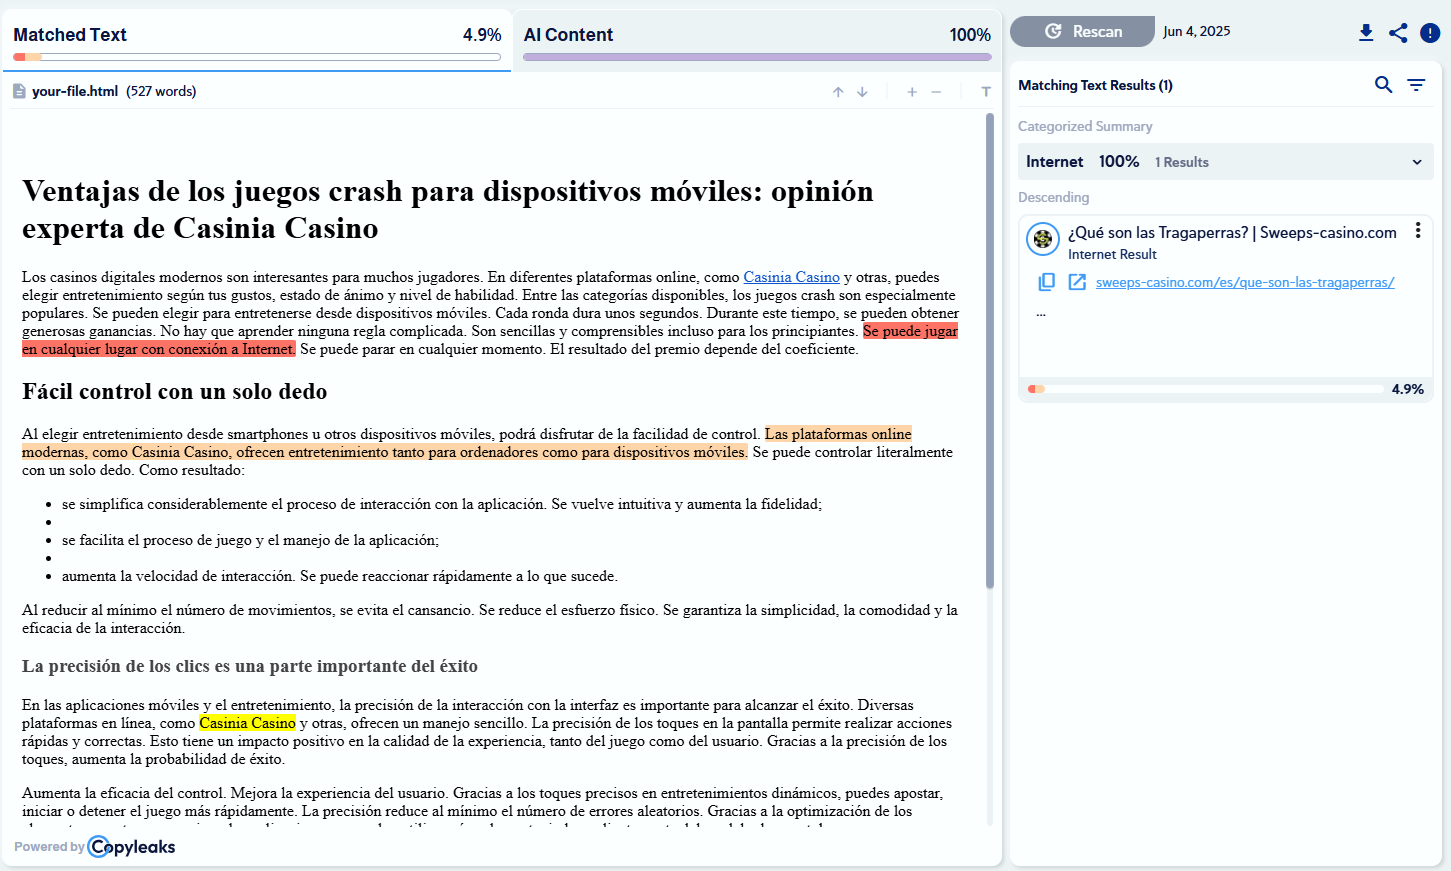Click the document vertical scrollbar
The image size is (1451, 871).
pyautogui.click(x=990, y=350)
